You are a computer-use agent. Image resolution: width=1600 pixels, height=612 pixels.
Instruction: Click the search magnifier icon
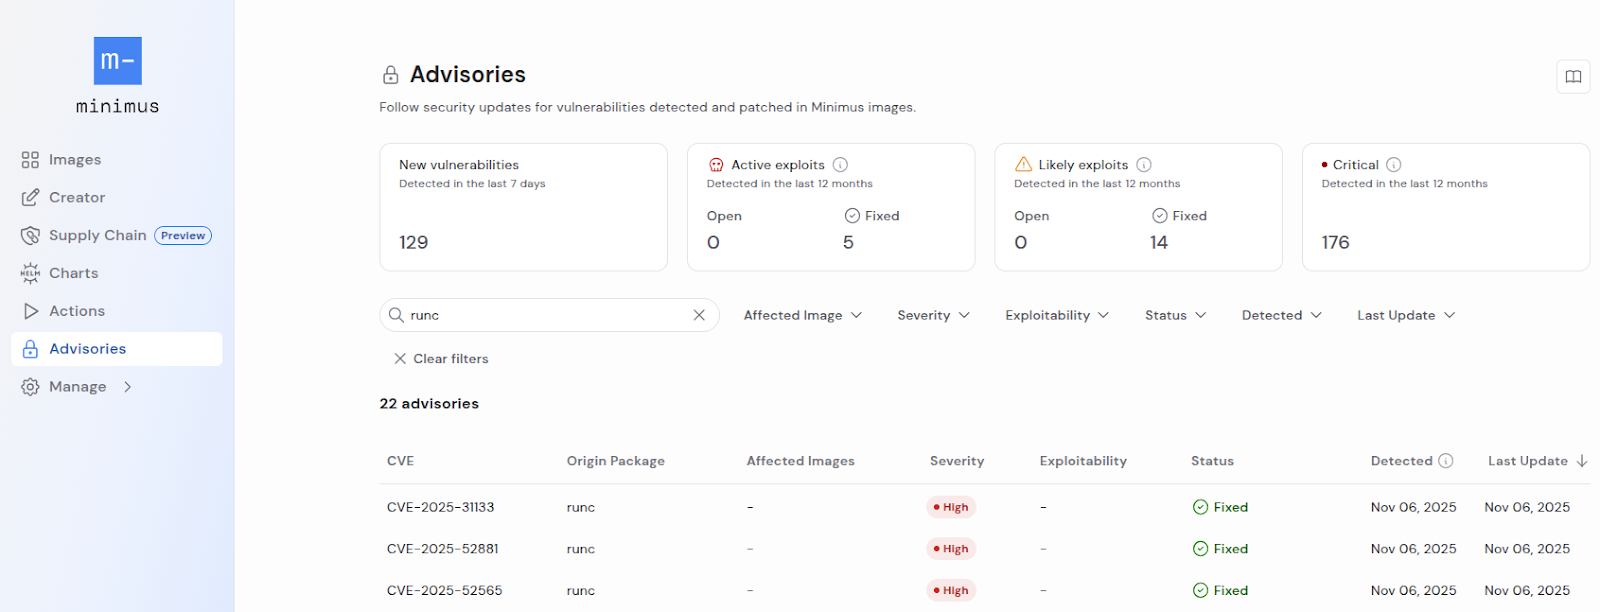point(396,315)
